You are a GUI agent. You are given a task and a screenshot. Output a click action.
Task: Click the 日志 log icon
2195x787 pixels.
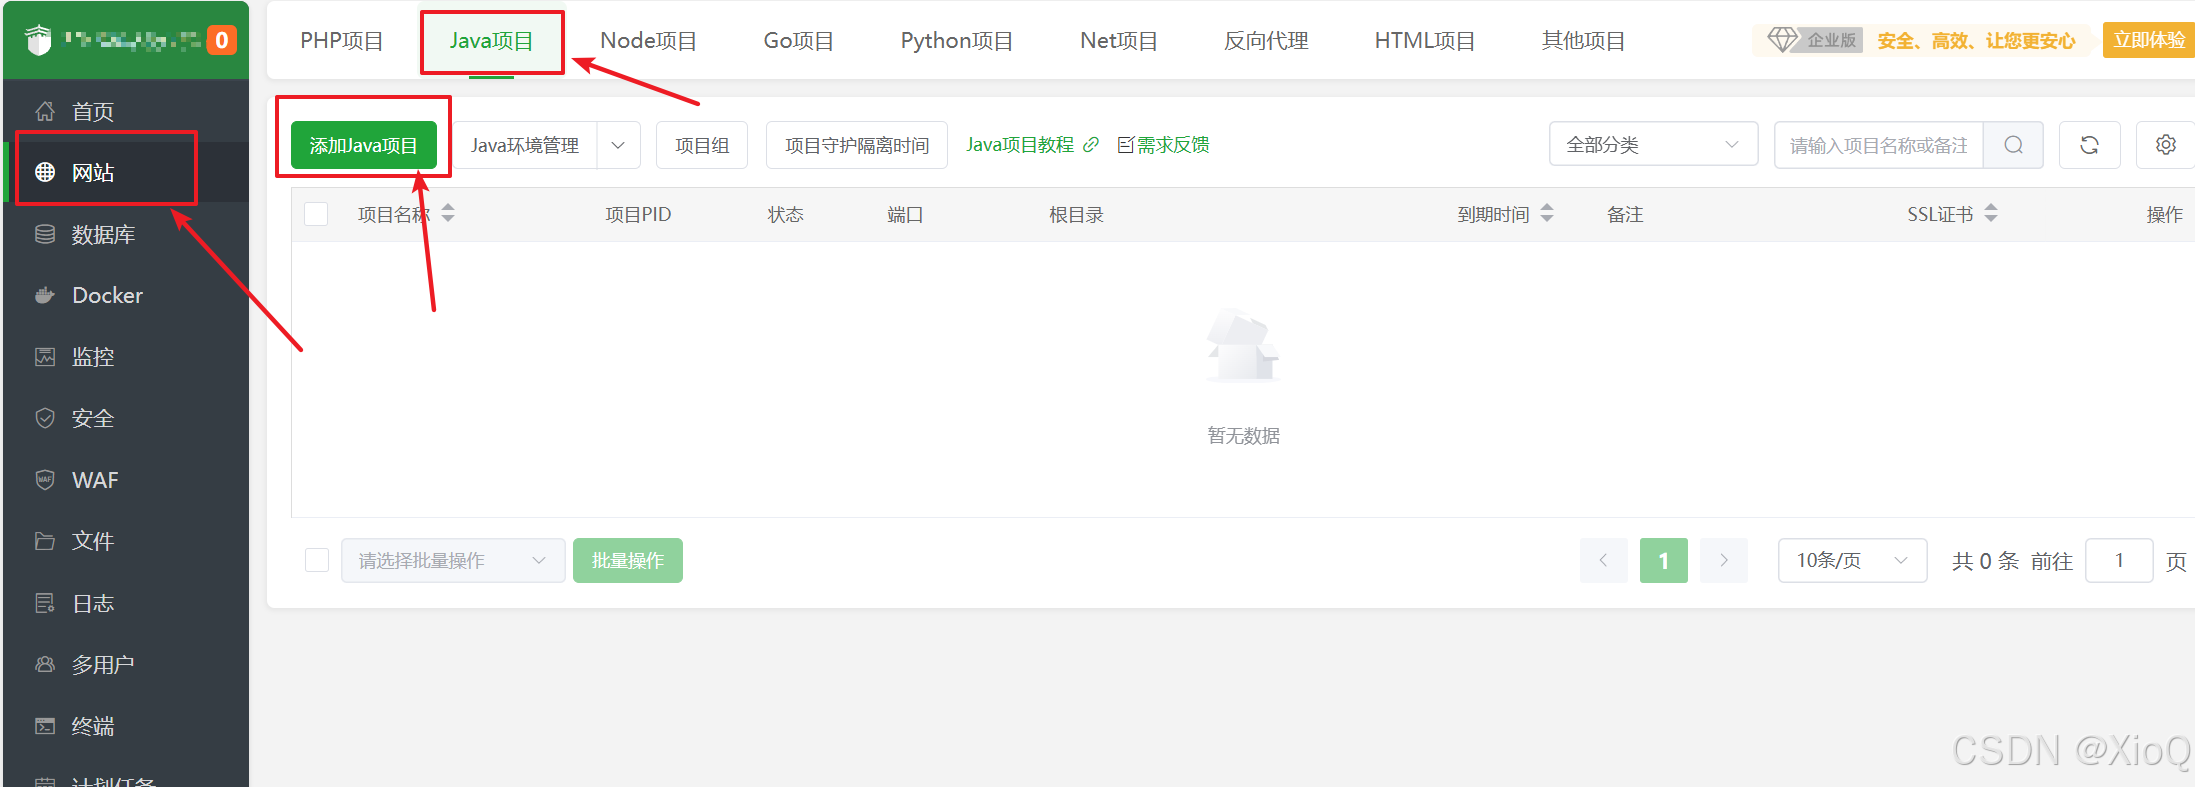45,603
